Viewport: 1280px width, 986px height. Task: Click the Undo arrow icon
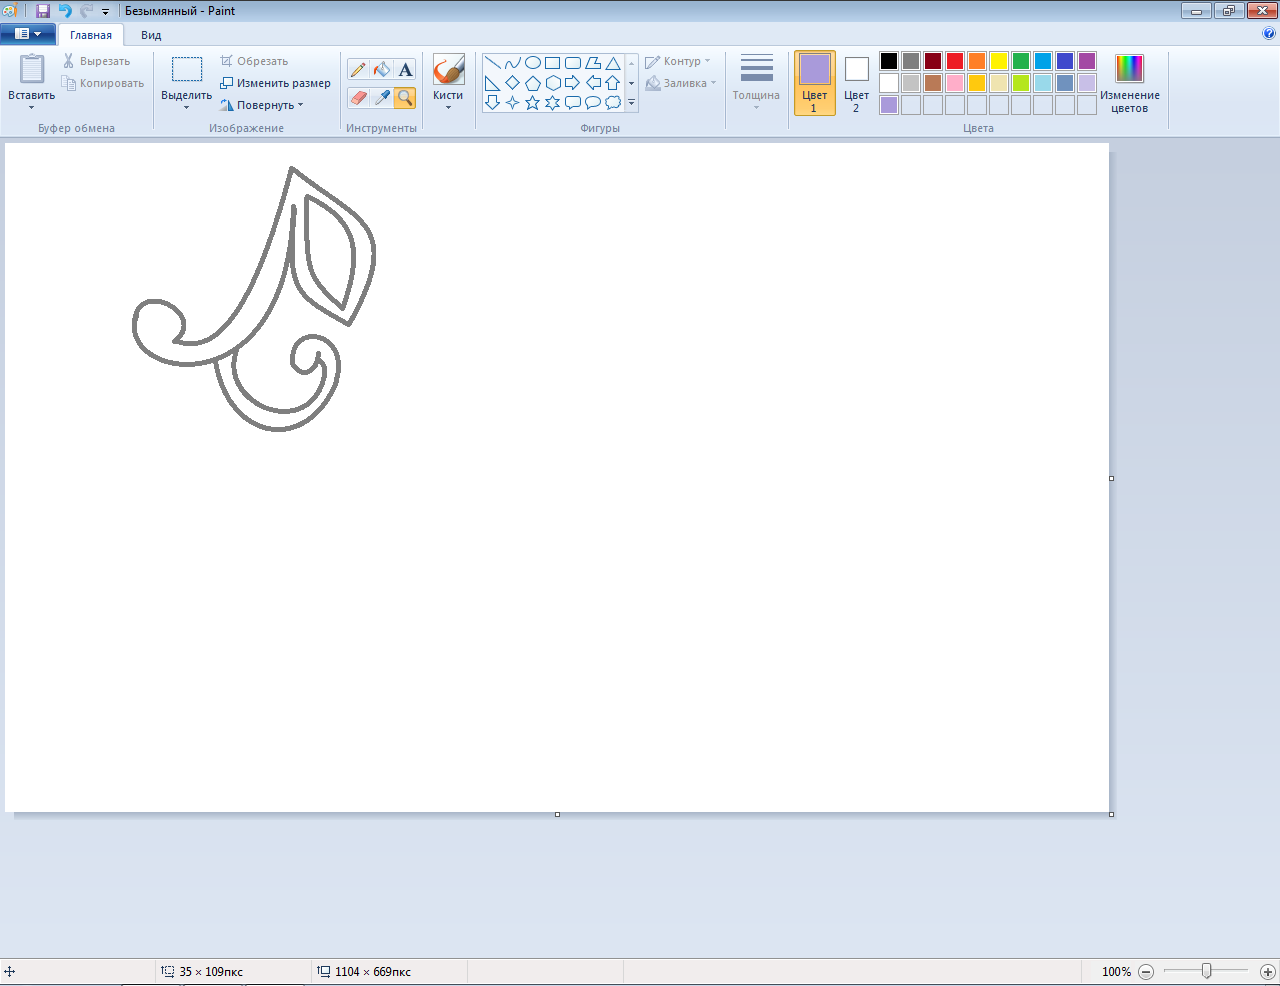(x=65, y=11)
